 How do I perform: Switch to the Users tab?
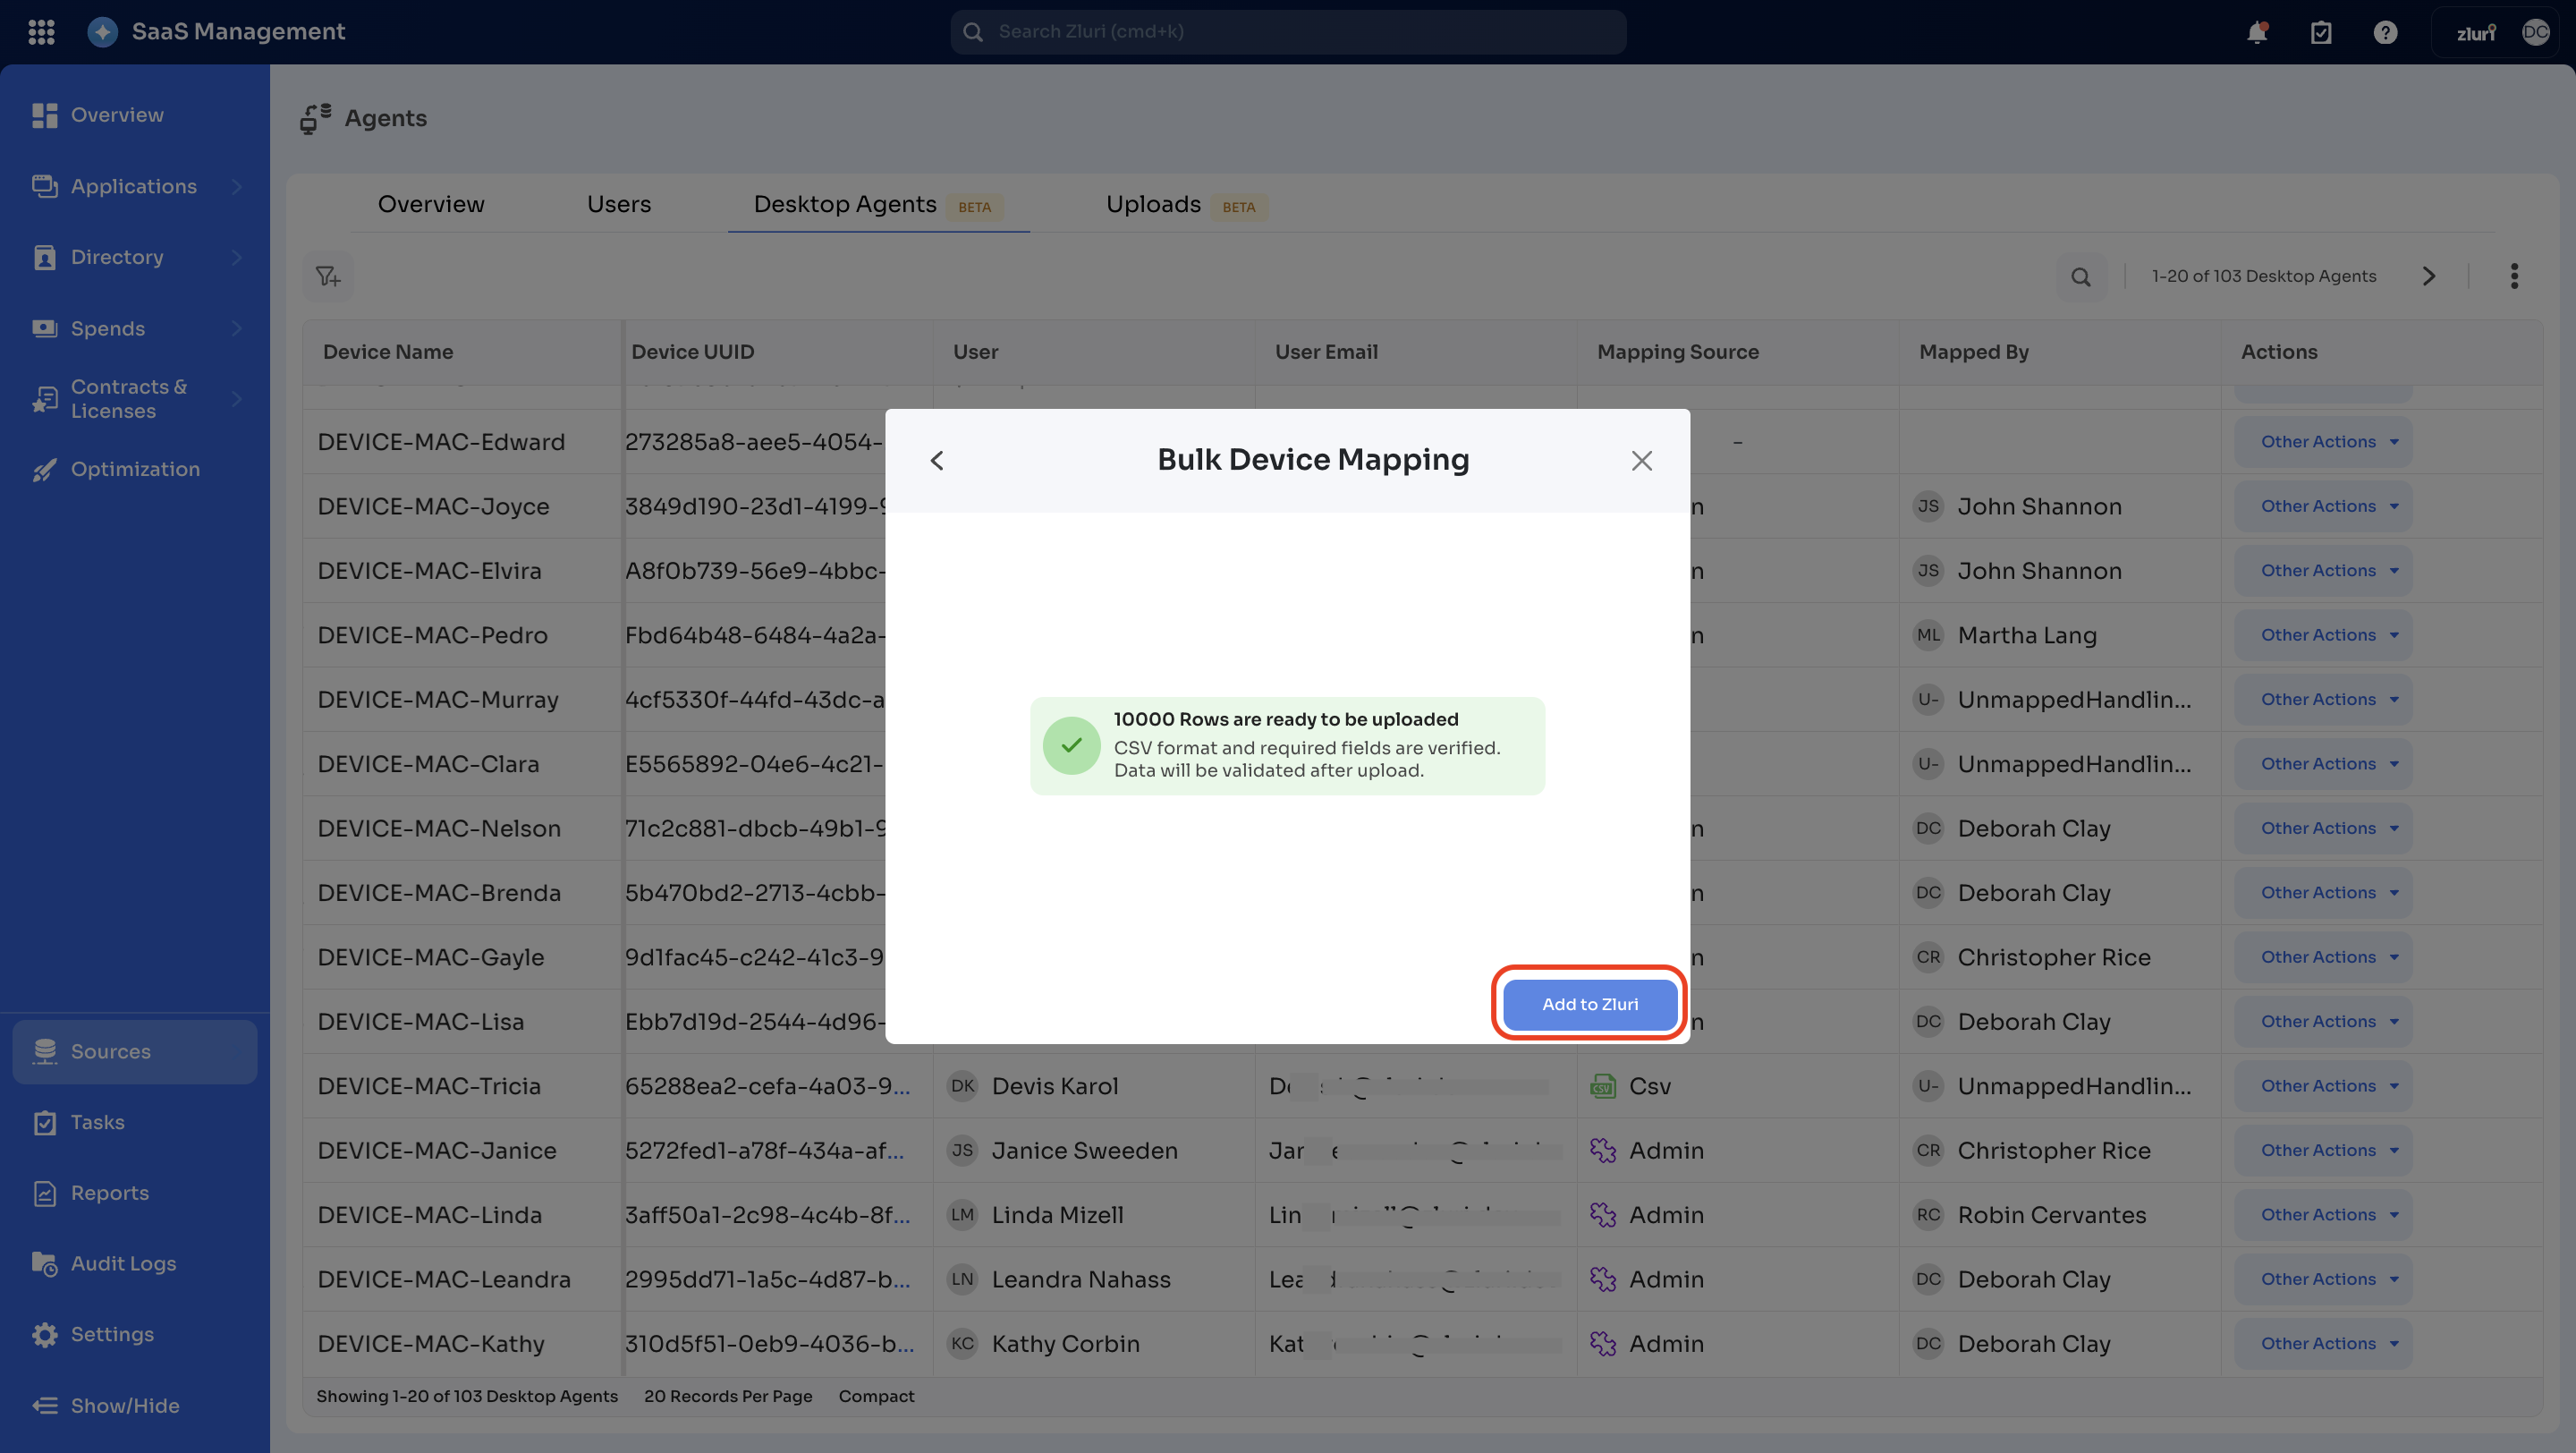tap(619, 204)
